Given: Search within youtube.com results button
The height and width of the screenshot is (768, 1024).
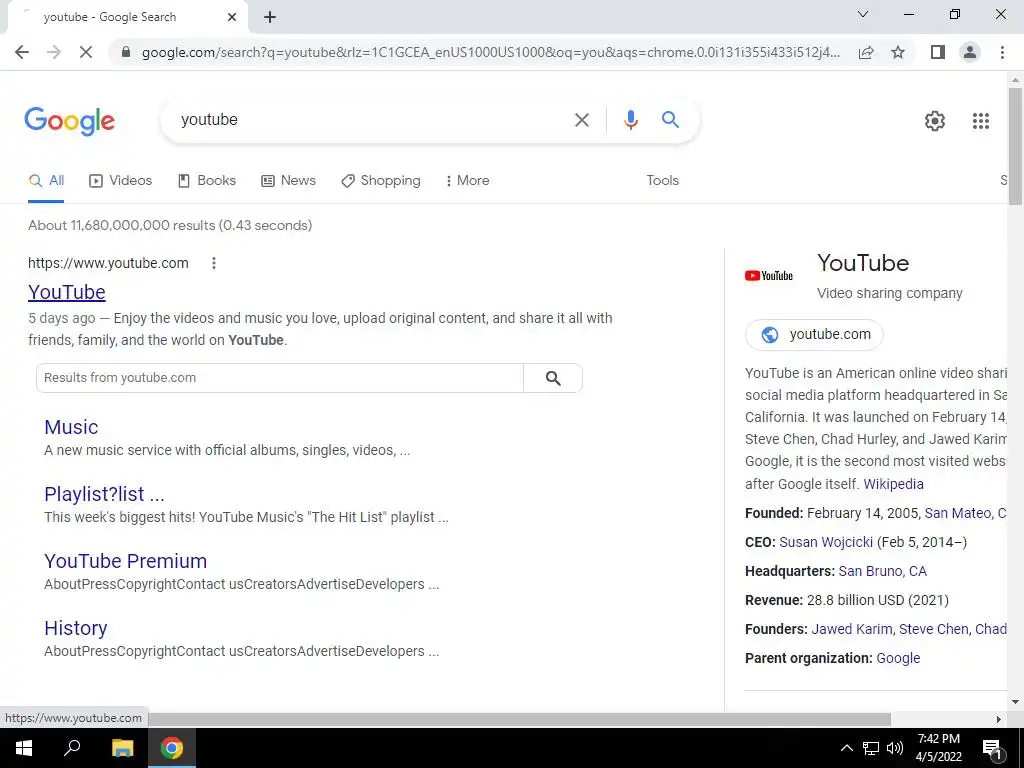Looking at the screenshot, I should [552, 378].
